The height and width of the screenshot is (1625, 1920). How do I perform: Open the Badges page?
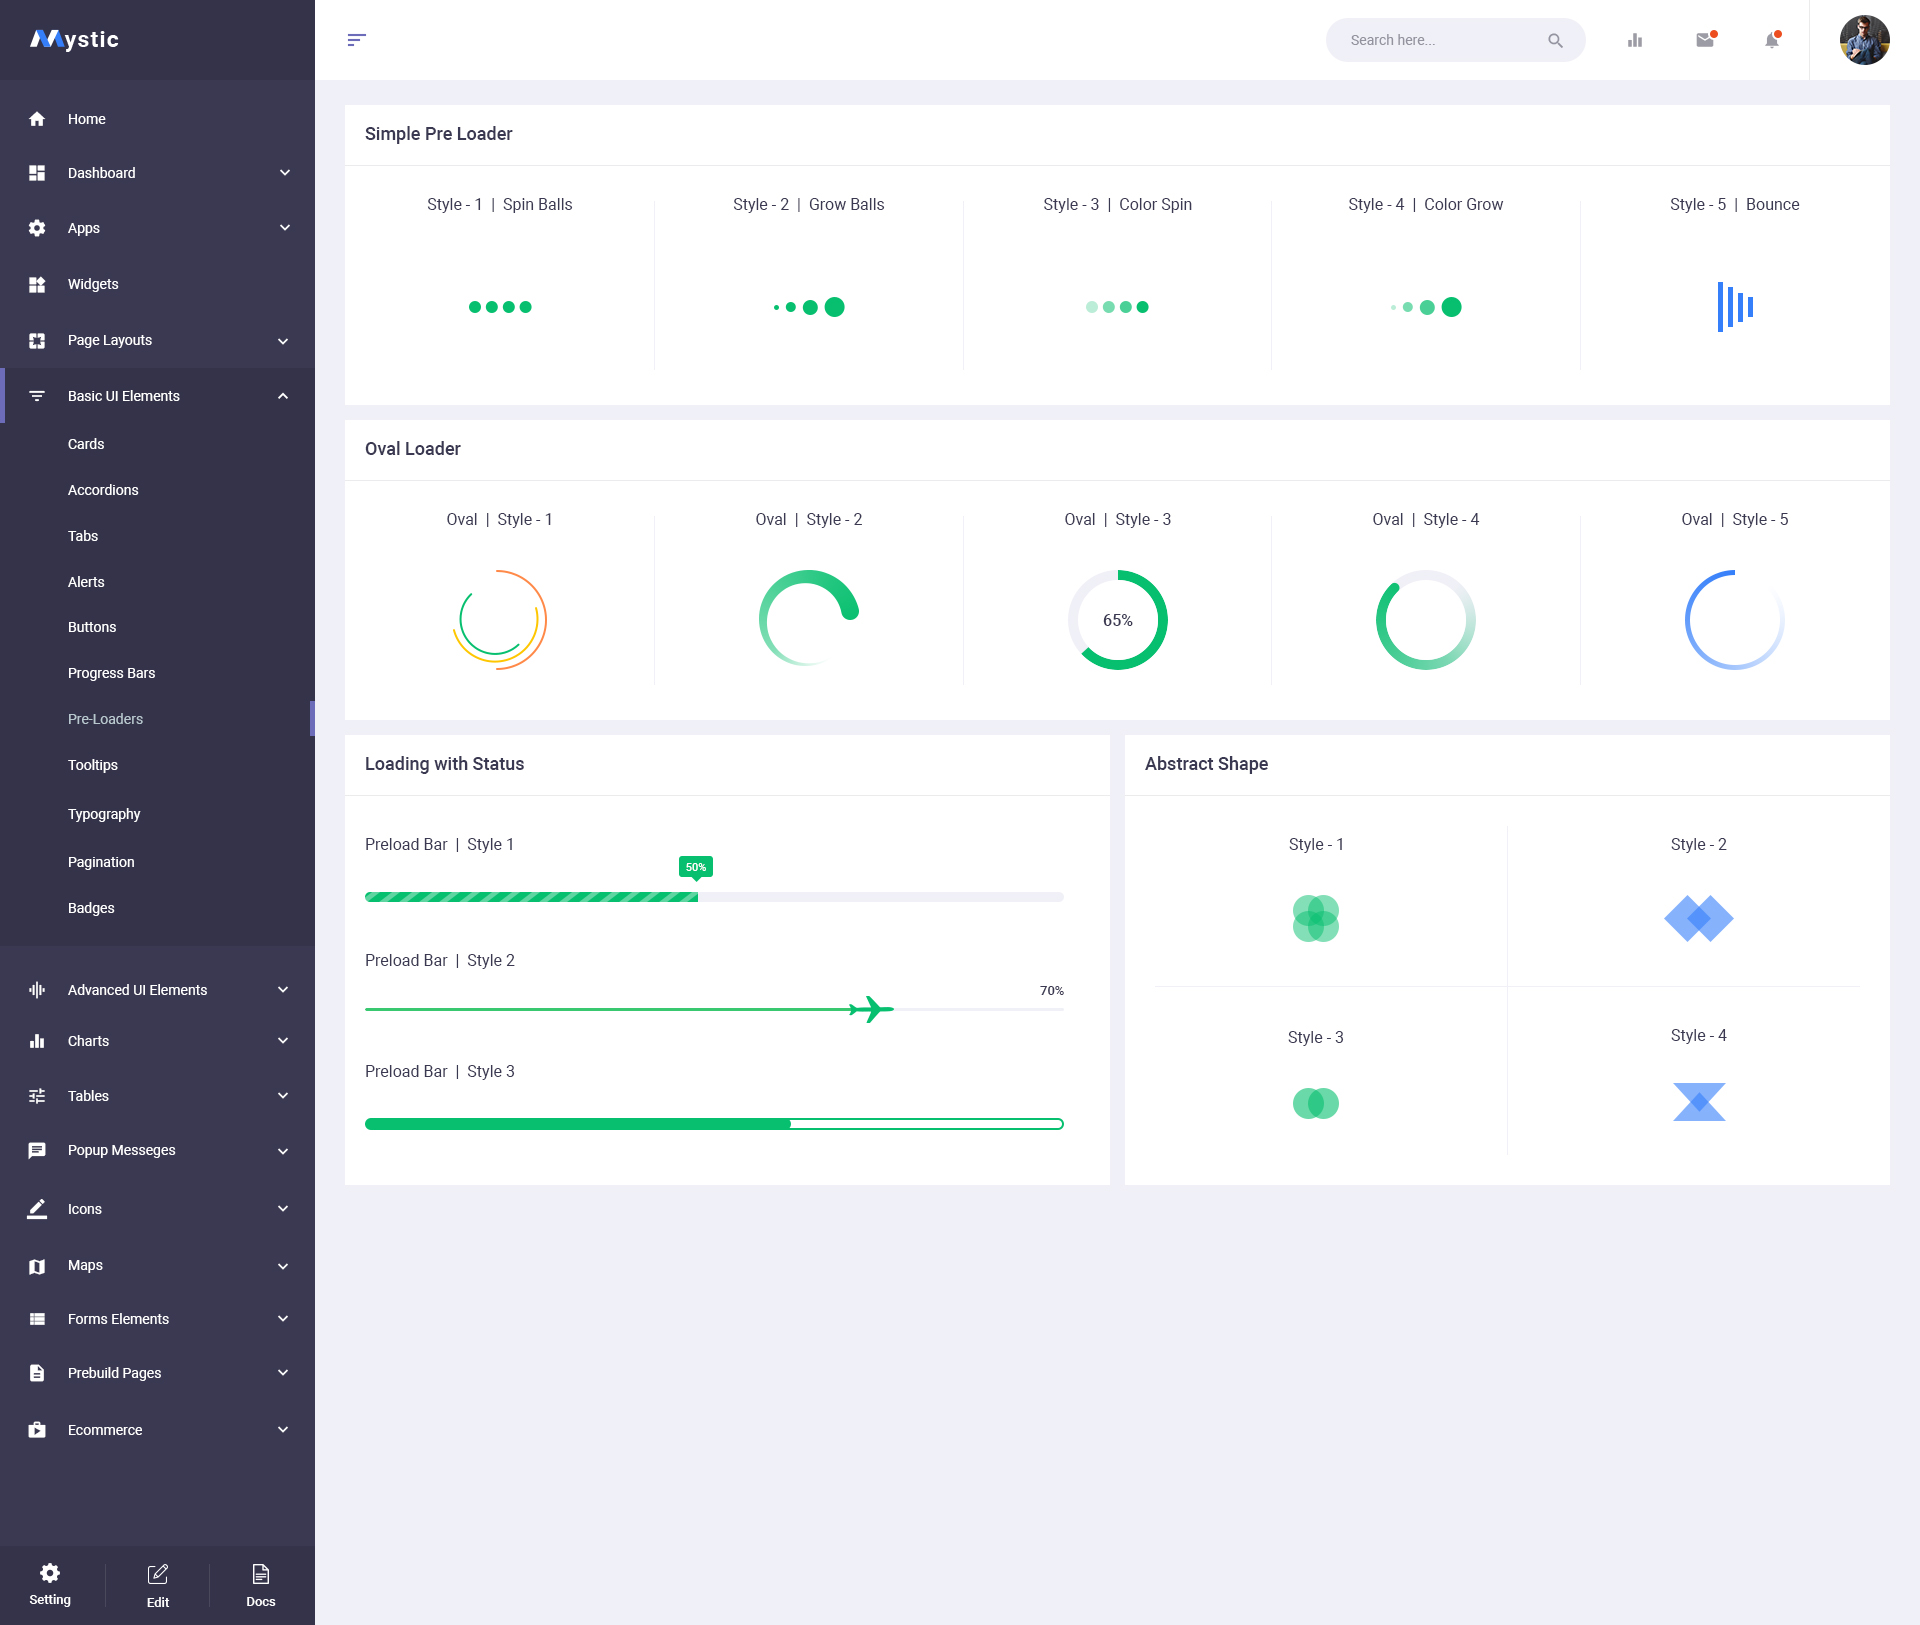[91, 908]
